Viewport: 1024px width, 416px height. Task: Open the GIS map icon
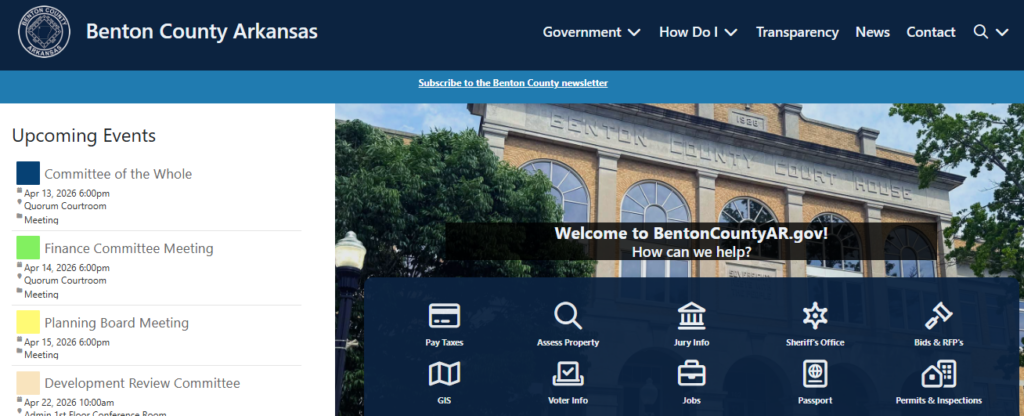(x=444, y=375)
